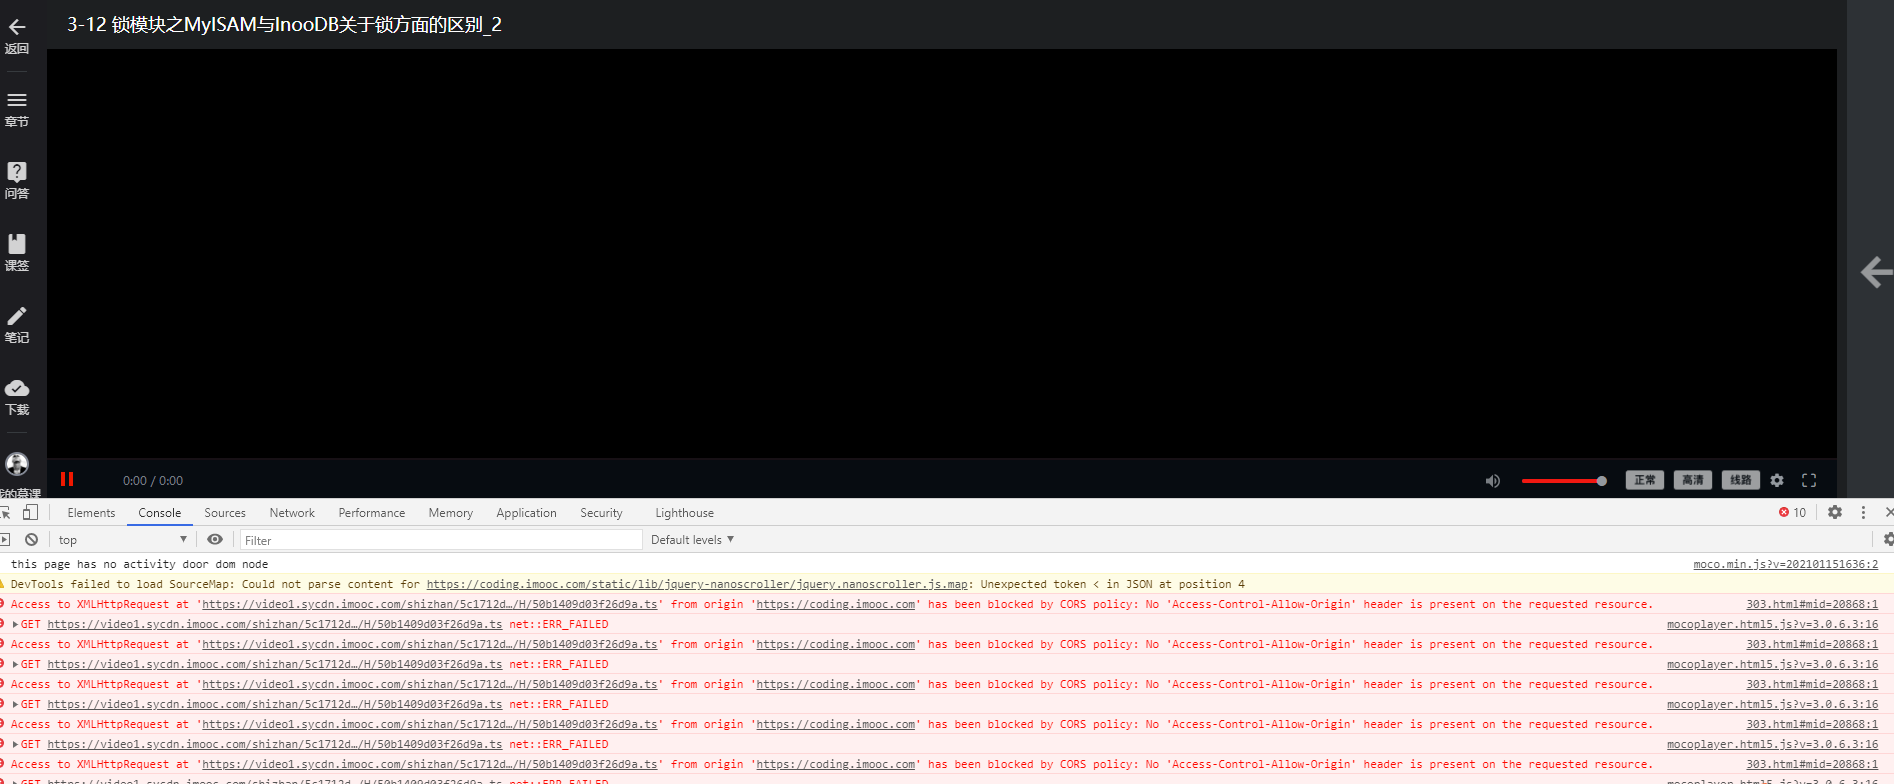Switch to the Application tab
The image size is (1894, 784).
[x=526, y=513]
